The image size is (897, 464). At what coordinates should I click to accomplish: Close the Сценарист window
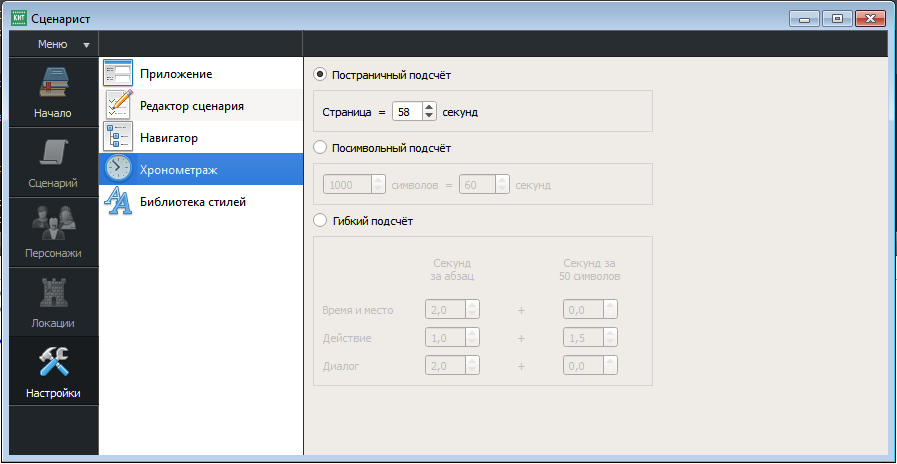[x=871, y=19]
